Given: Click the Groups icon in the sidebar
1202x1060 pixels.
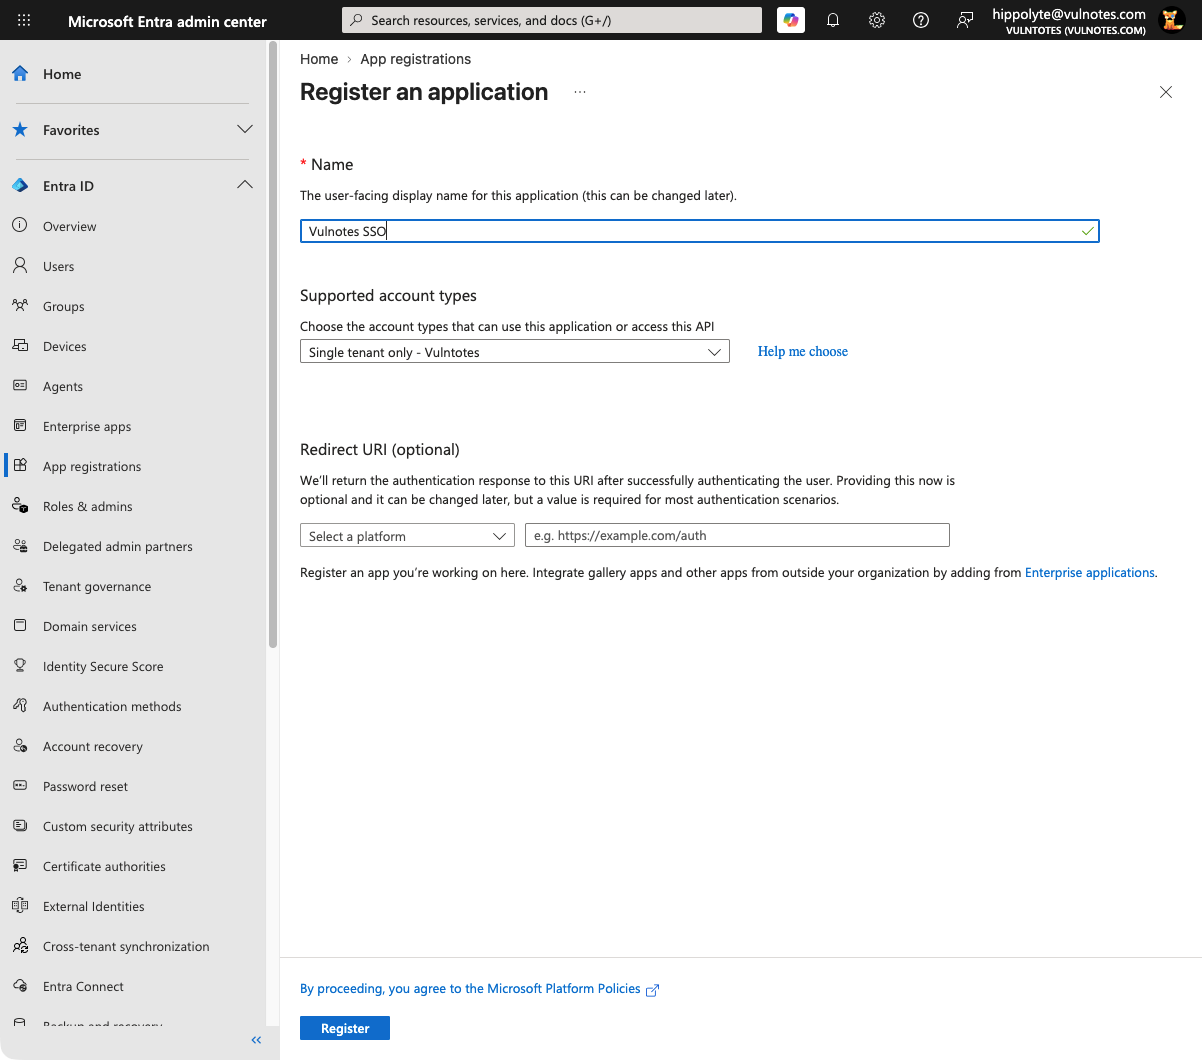Looking at the screenshot, I should tap(20, 305).
